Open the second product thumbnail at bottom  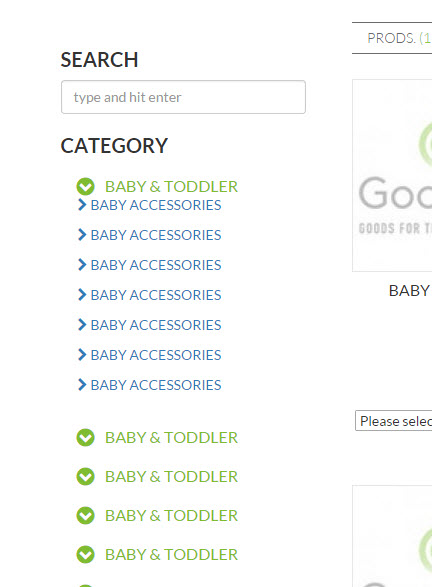[392, 536]
